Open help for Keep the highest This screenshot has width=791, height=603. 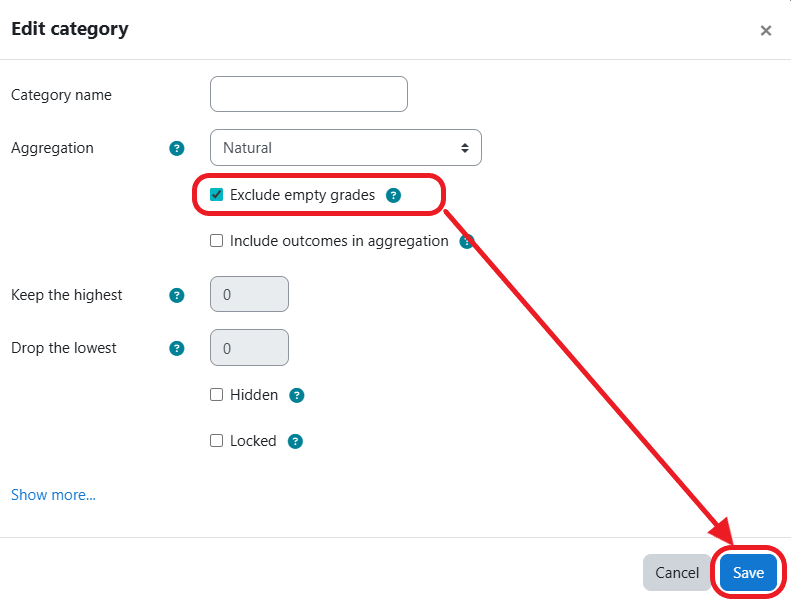point(177,295)
